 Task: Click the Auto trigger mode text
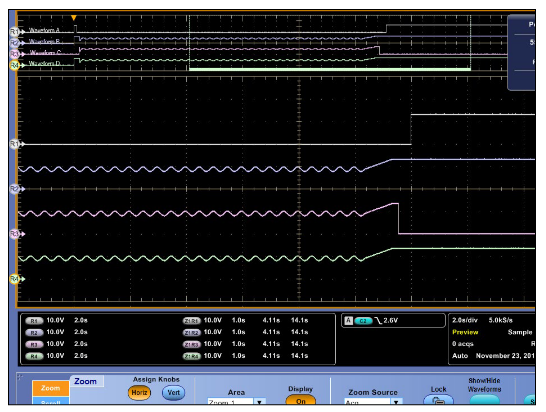pos(460,356)
